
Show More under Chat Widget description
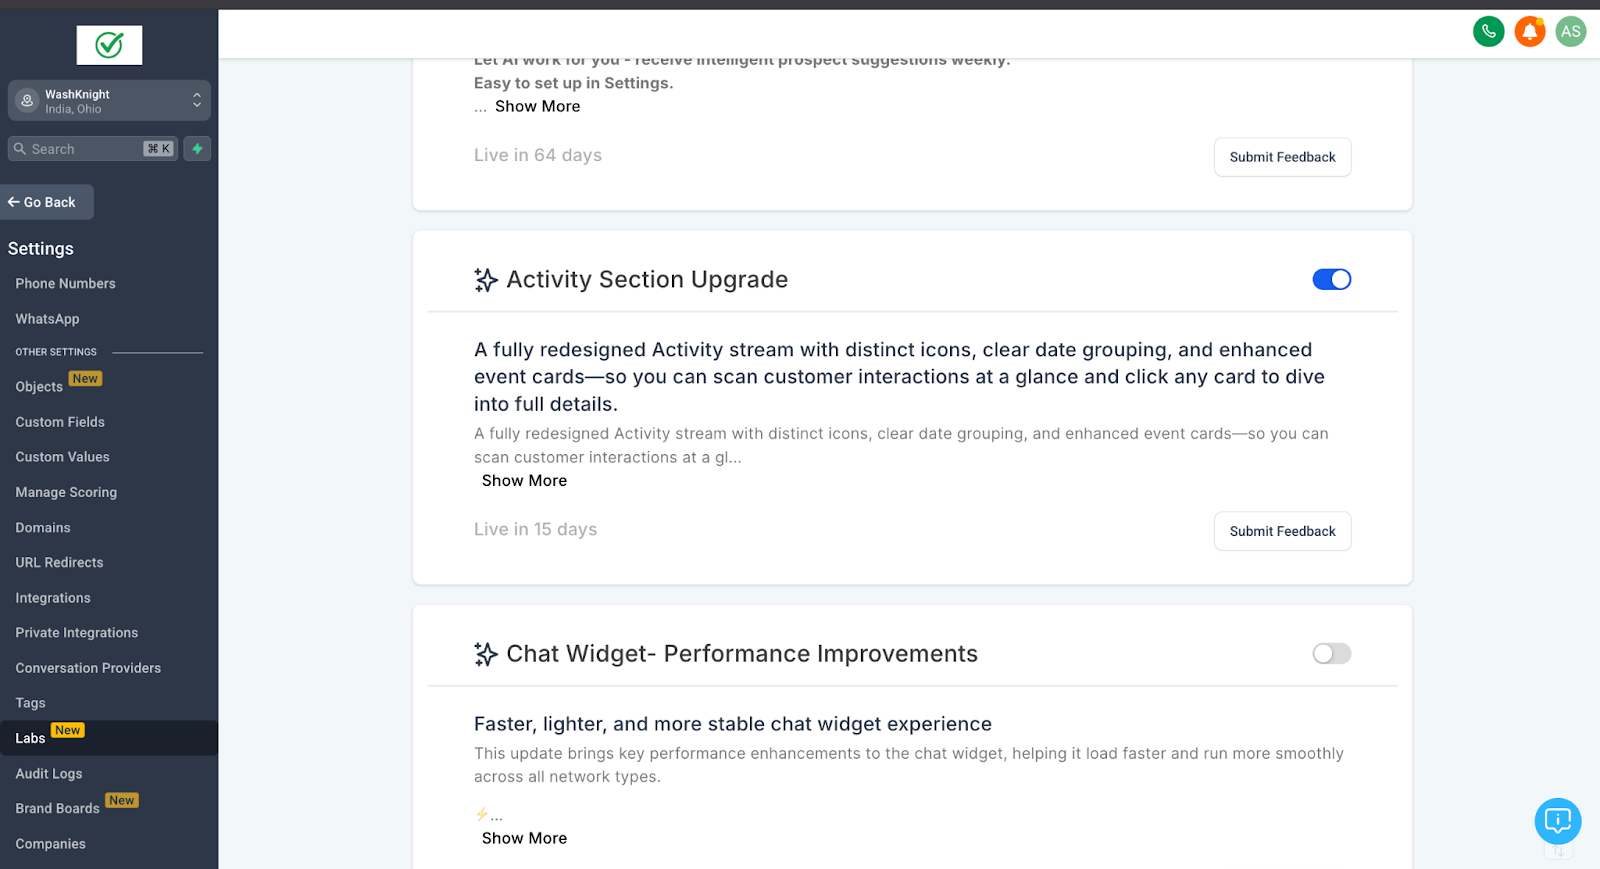(x=524, y=839)
